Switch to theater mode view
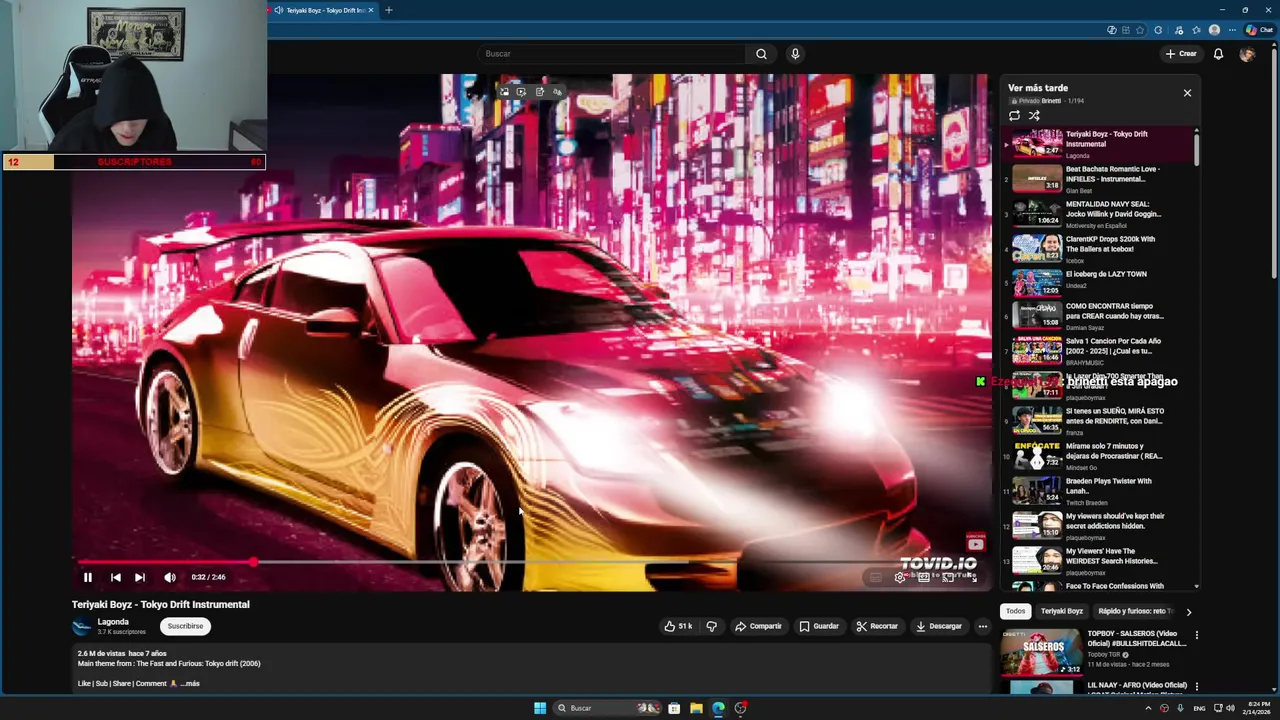The width and height of the screenshot is (1280, 720). pos(924,577)
